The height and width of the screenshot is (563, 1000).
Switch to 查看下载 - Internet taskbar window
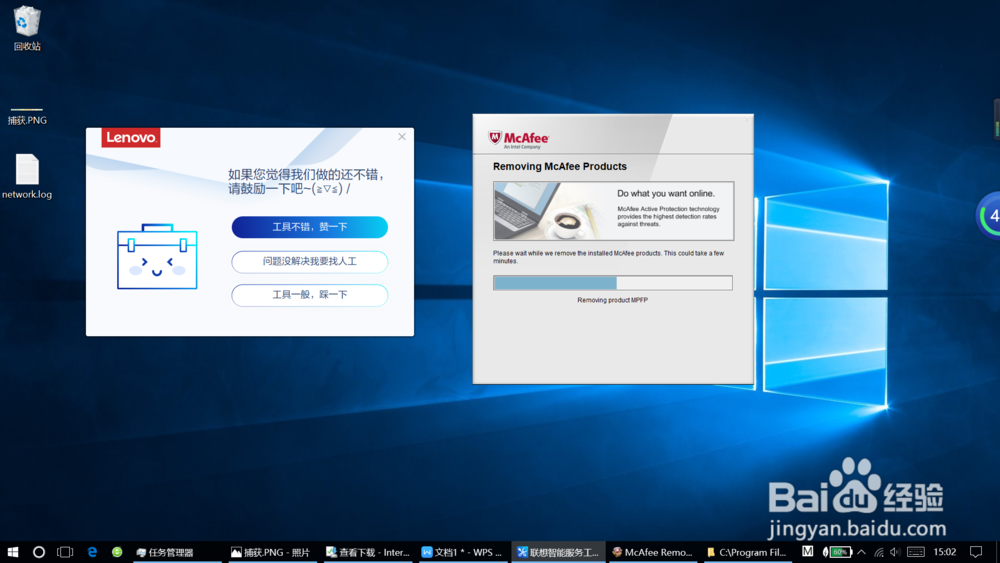368,552
